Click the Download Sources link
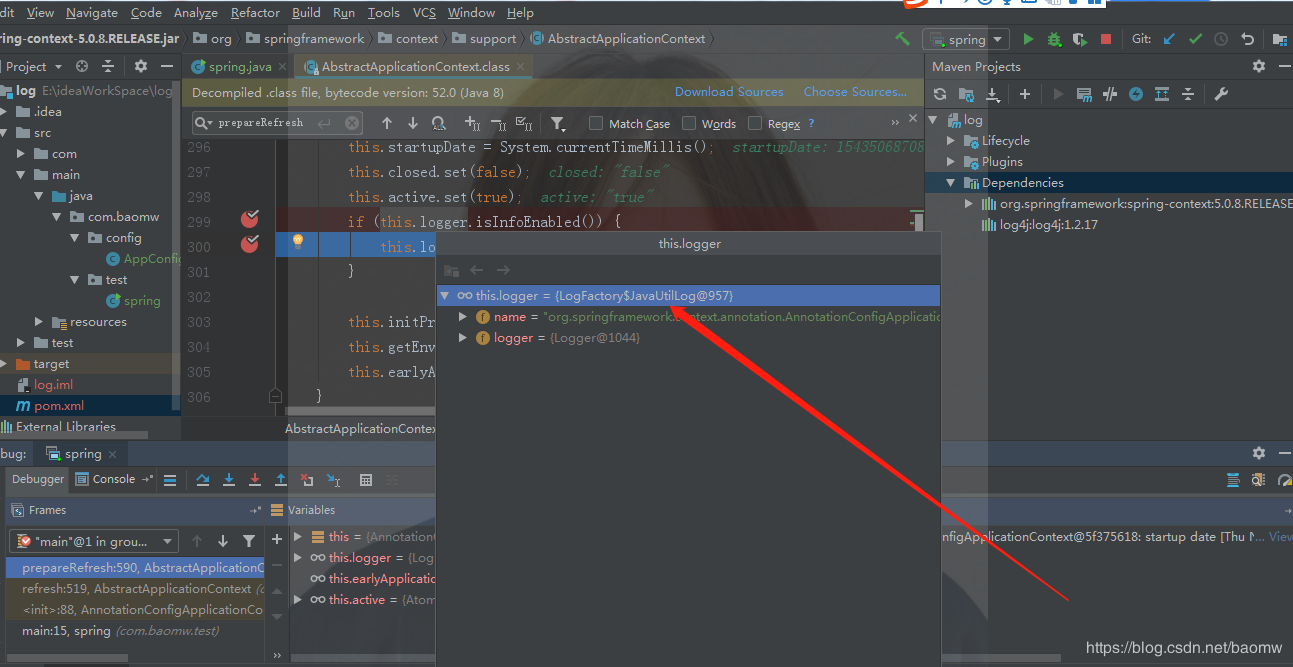 pyautogui.click(x=729, y=92)
